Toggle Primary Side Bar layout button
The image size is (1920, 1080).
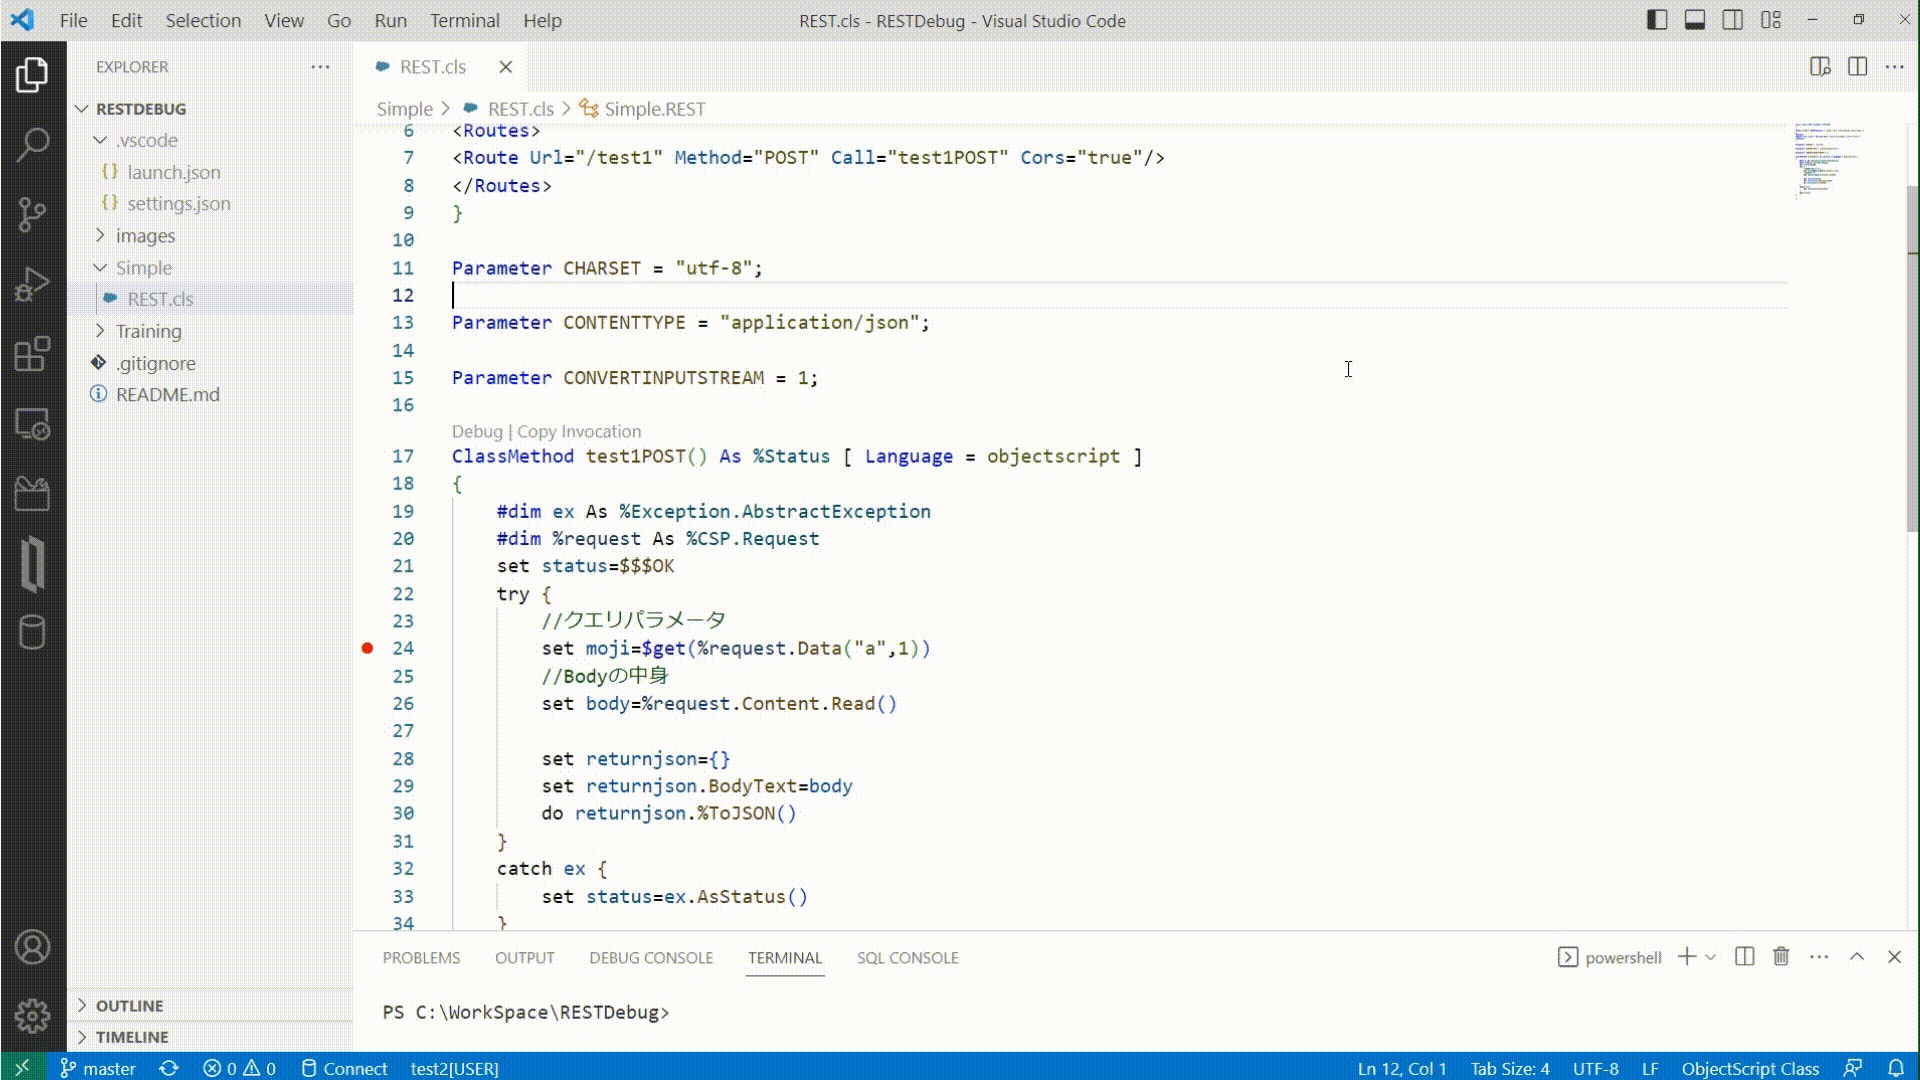coord(1657,20)
